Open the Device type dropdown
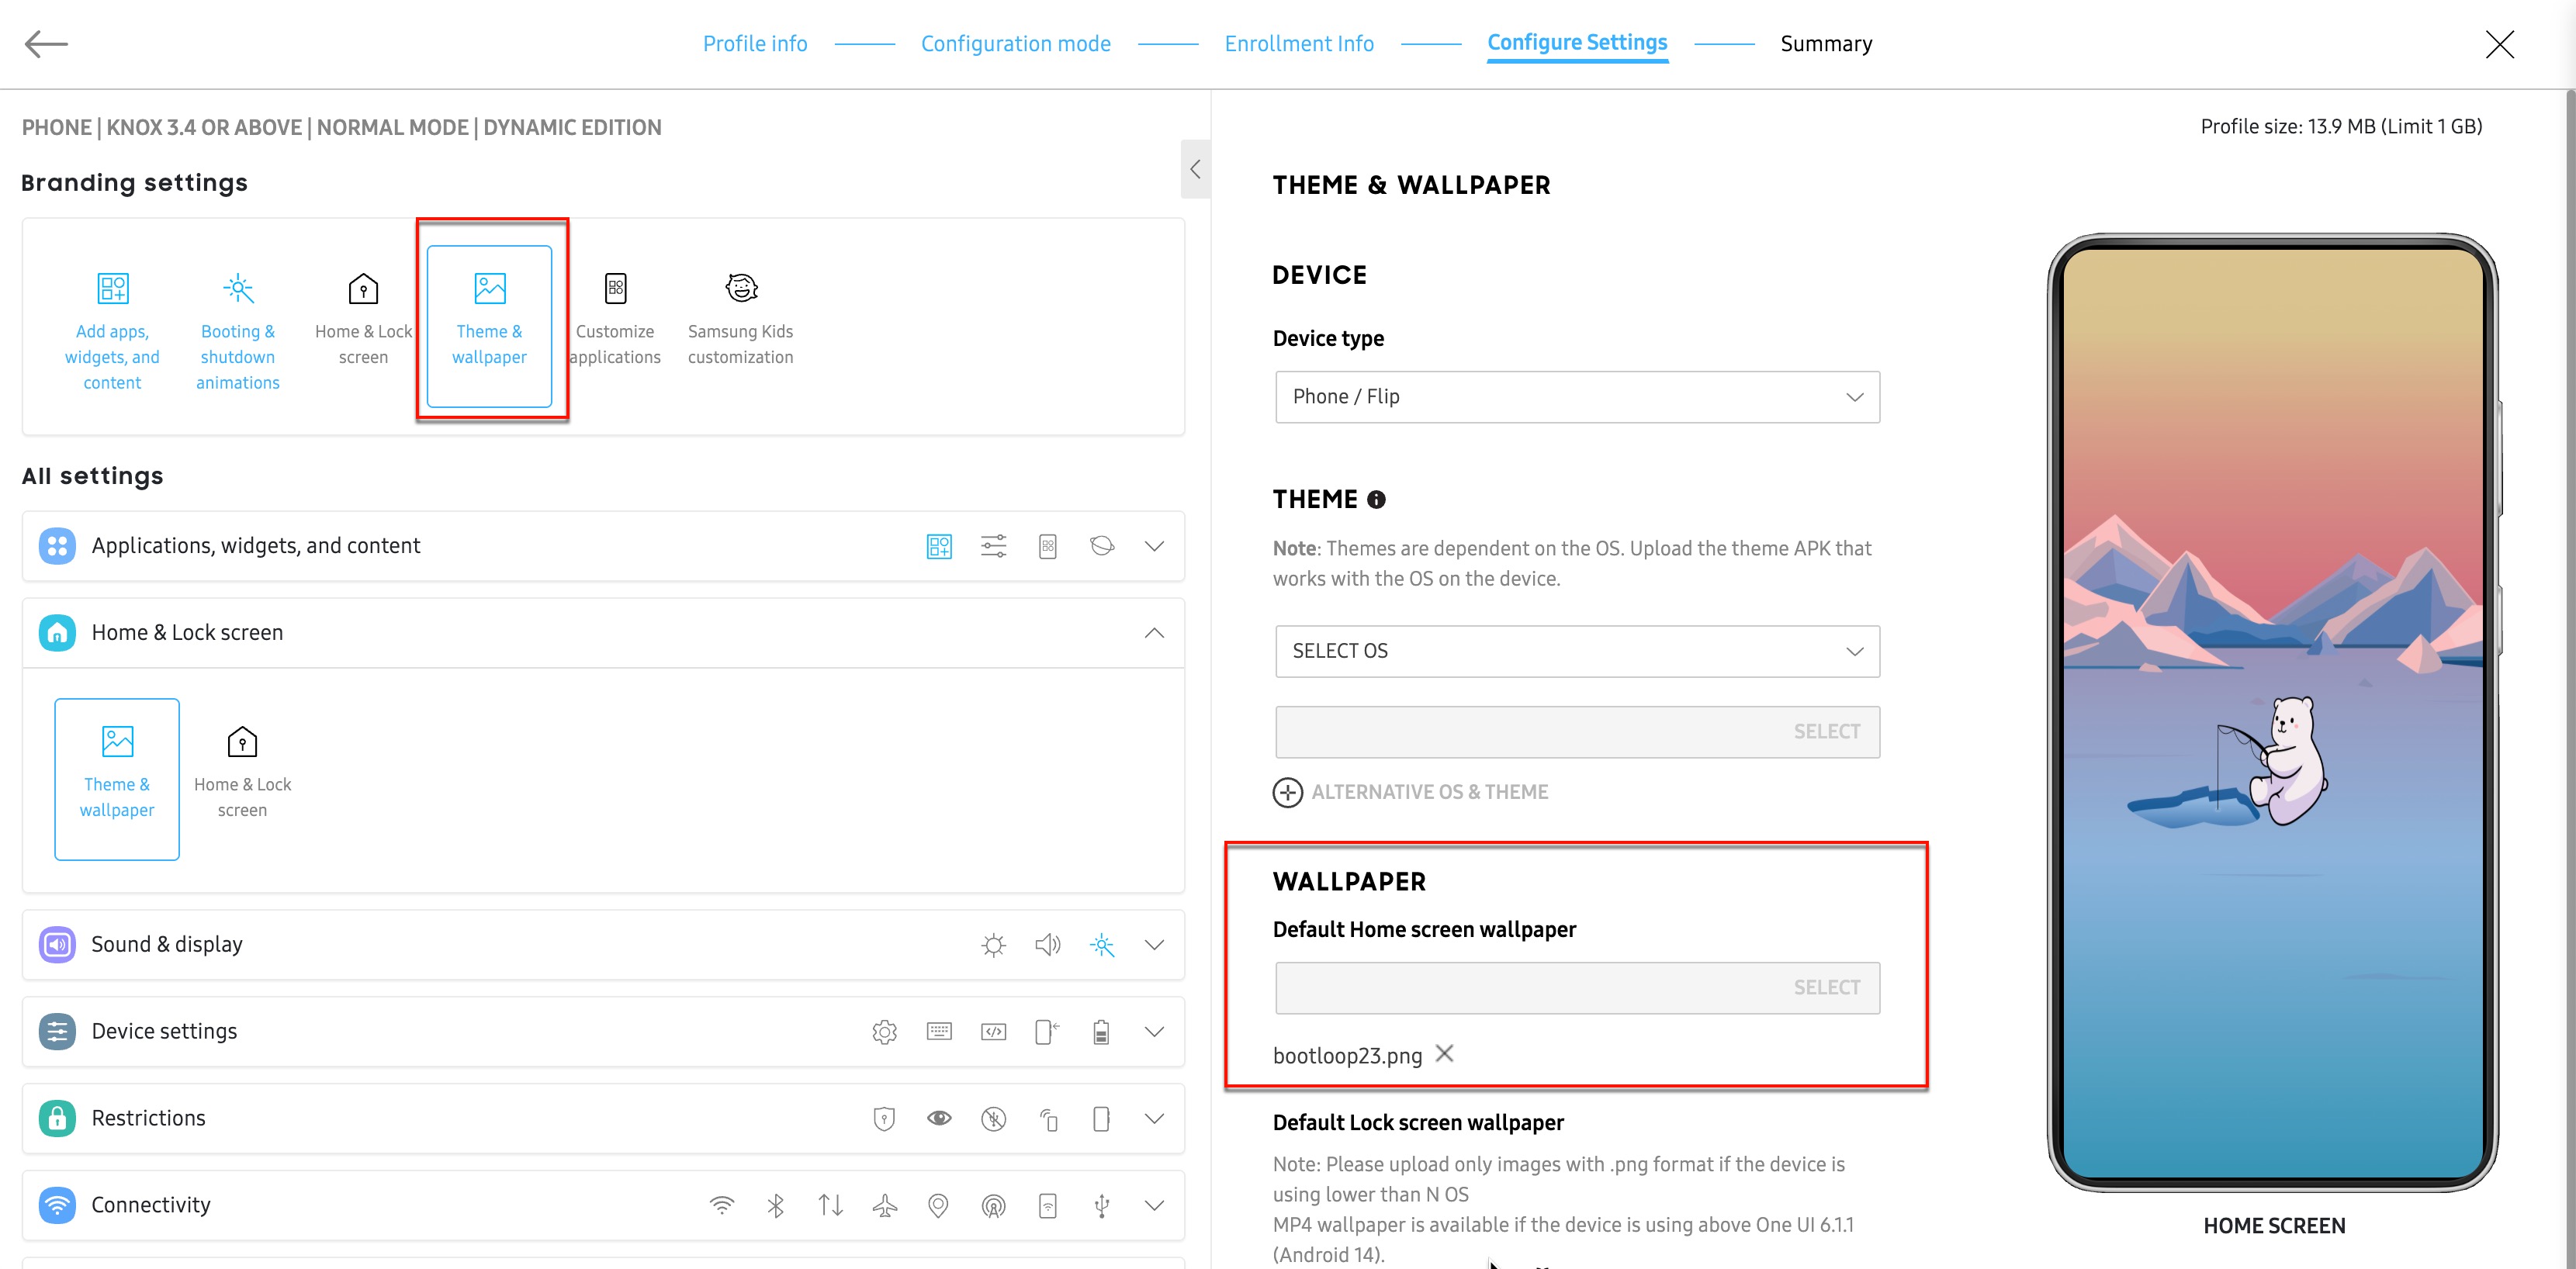Viewport: 2576px width, 1269px height. tap(1576, 397)
